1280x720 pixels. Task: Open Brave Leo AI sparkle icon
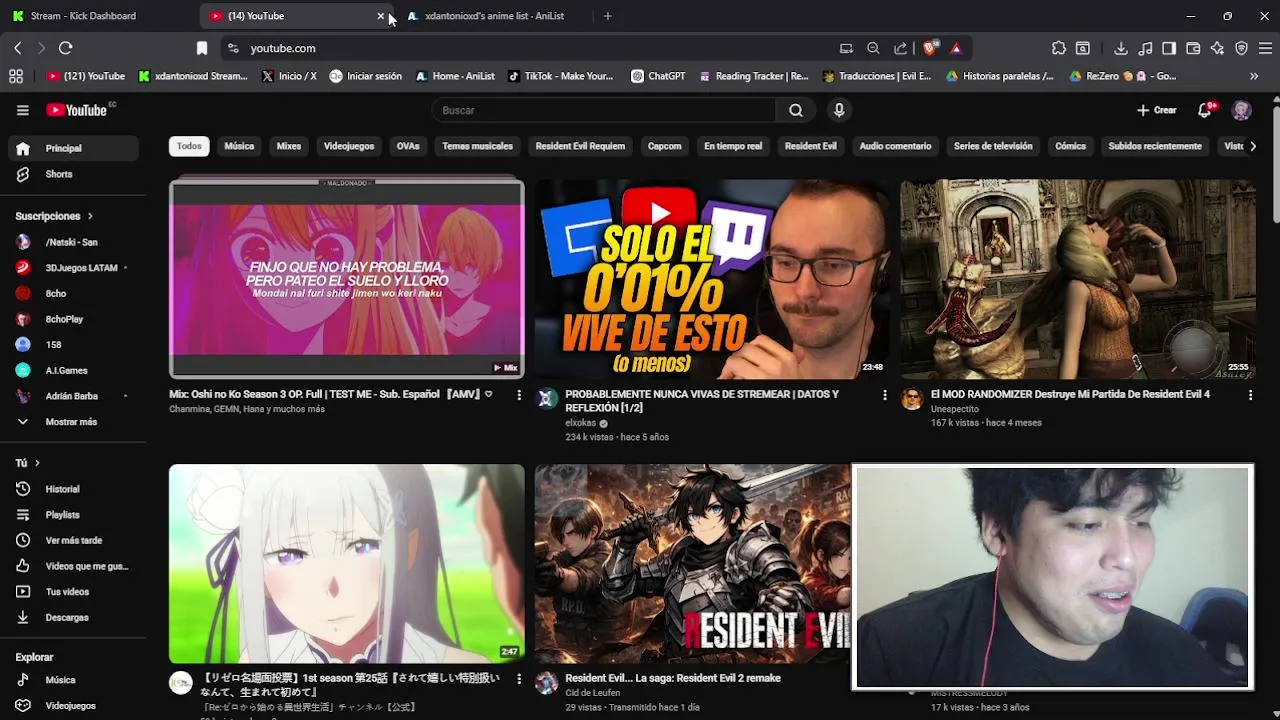click(1217, 48)
